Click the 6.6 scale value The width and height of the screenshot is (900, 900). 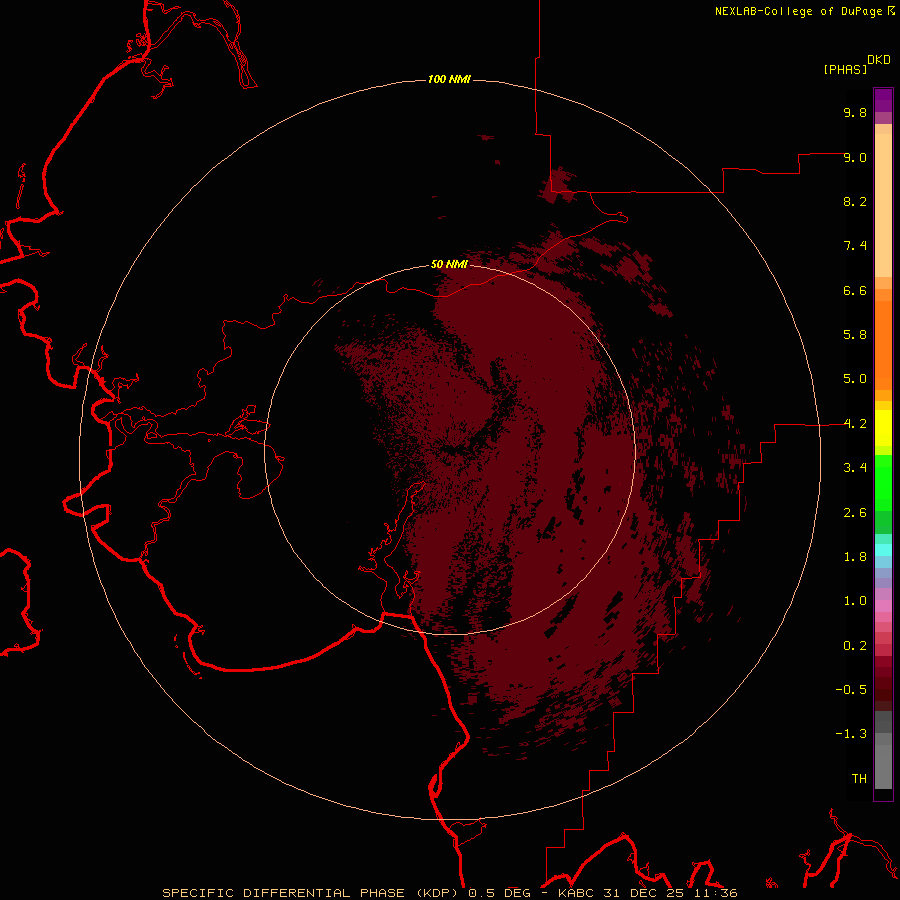pos(855,290)
